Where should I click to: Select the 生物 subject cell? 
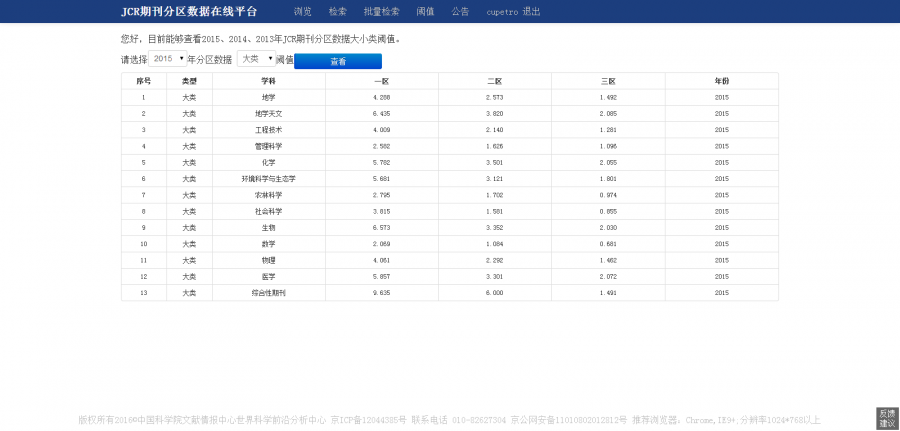pos(269,228)
